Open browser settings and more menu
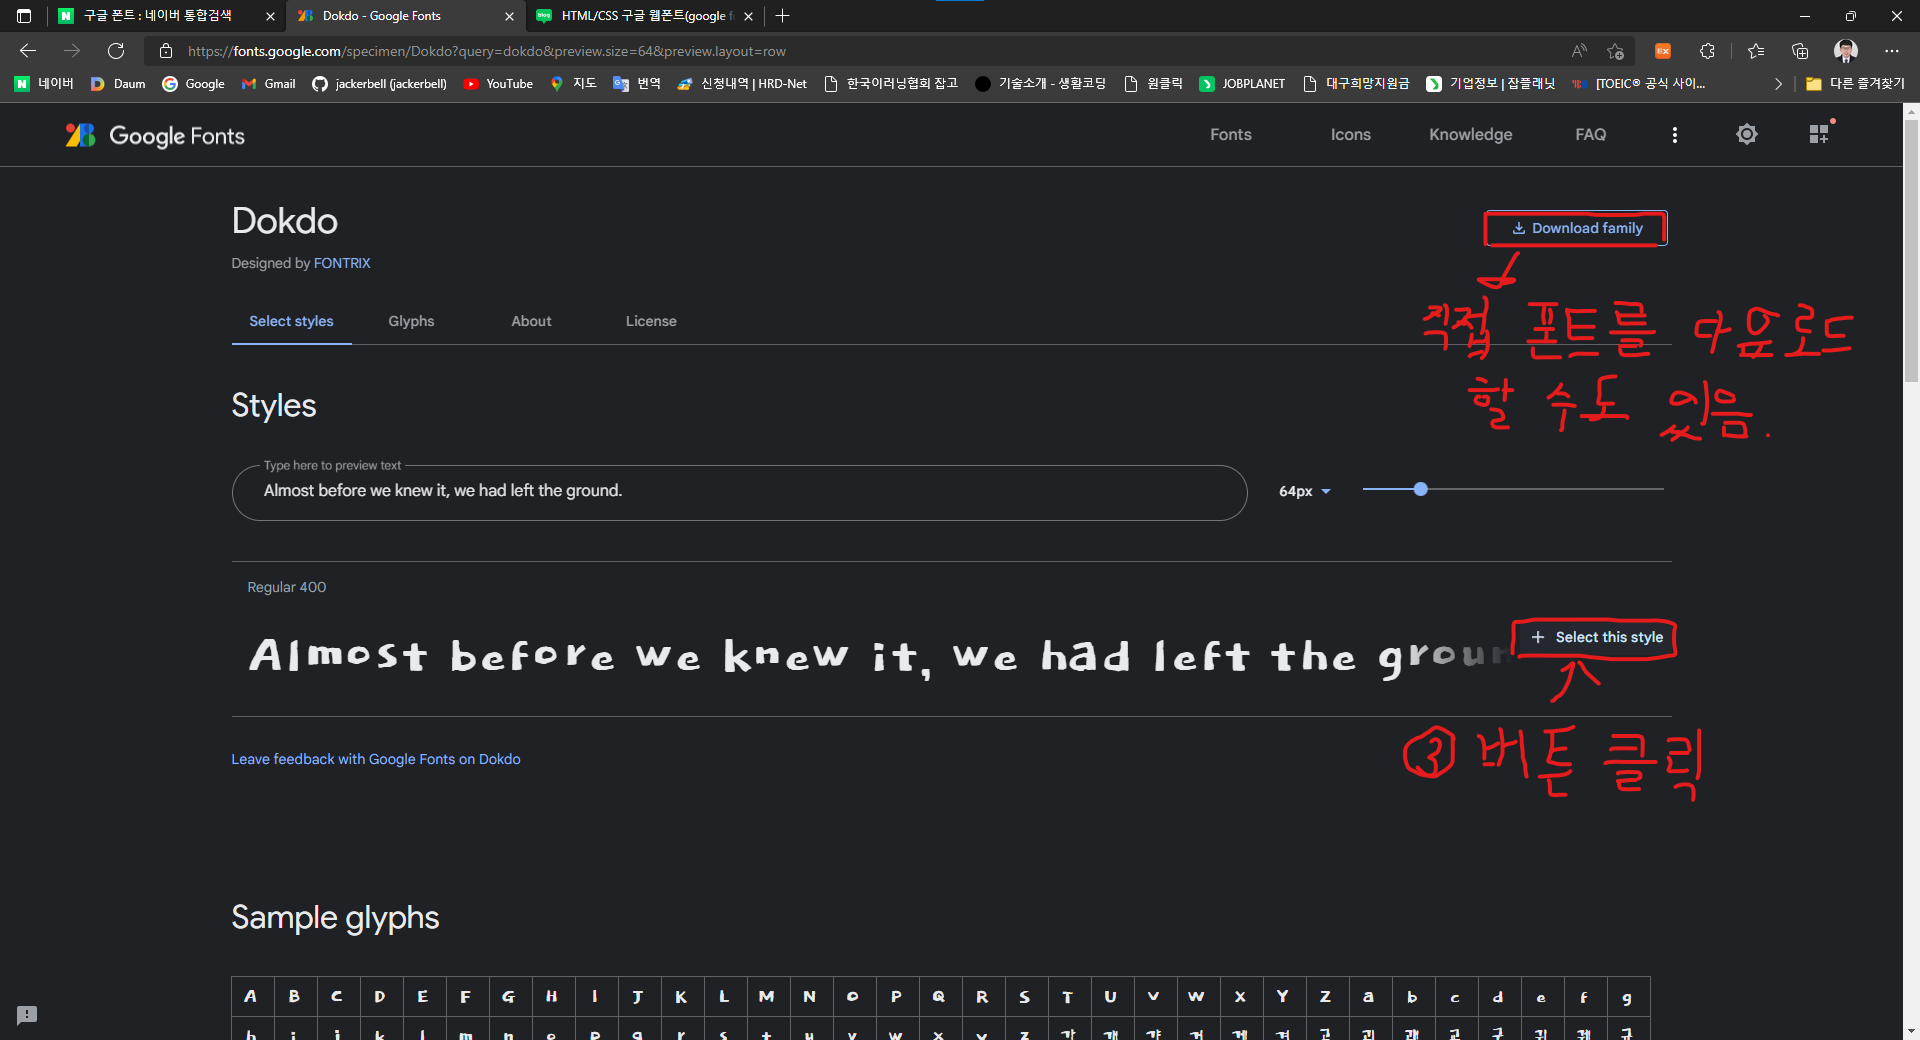The width and height of the screenshot is (1920, 1040). click(x=1891, y=51)
